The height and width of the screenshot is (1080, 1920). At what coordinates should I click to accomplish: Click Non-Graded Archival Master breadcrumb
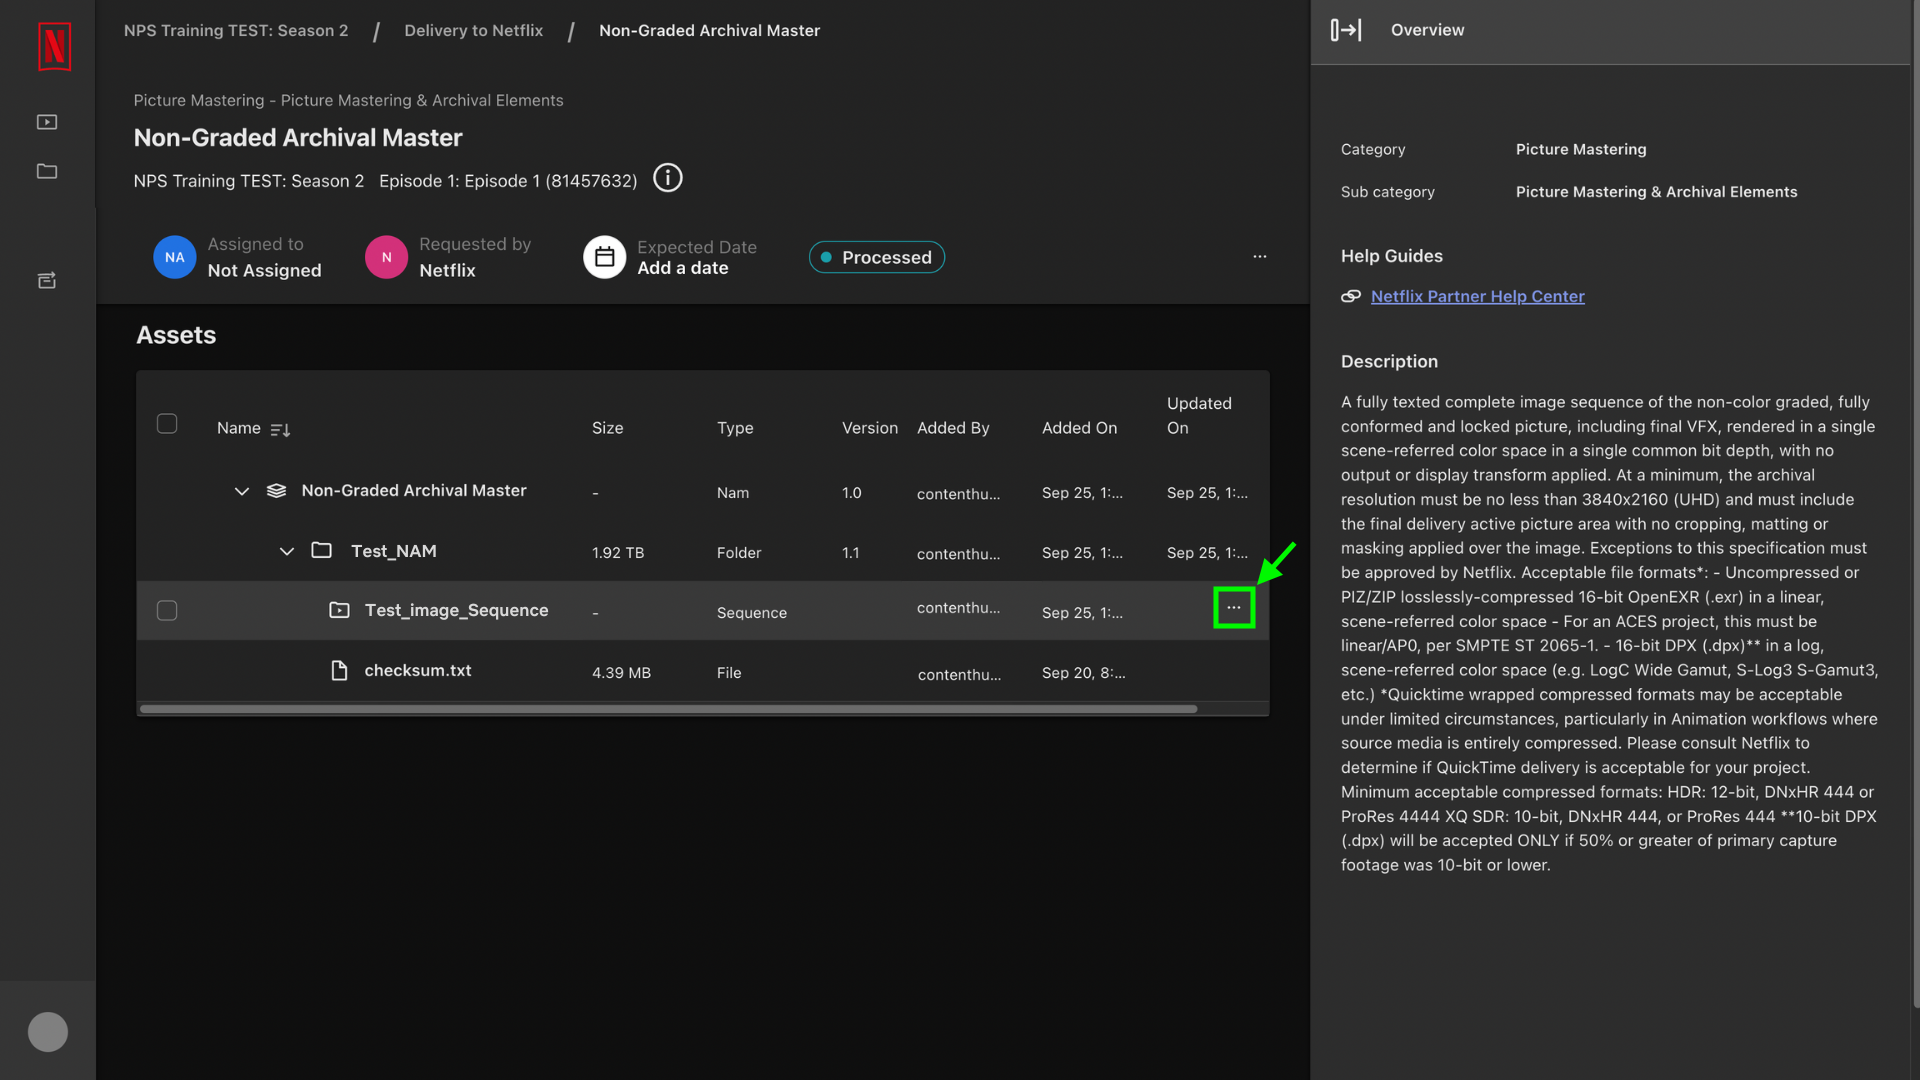[x=709, y=30]
